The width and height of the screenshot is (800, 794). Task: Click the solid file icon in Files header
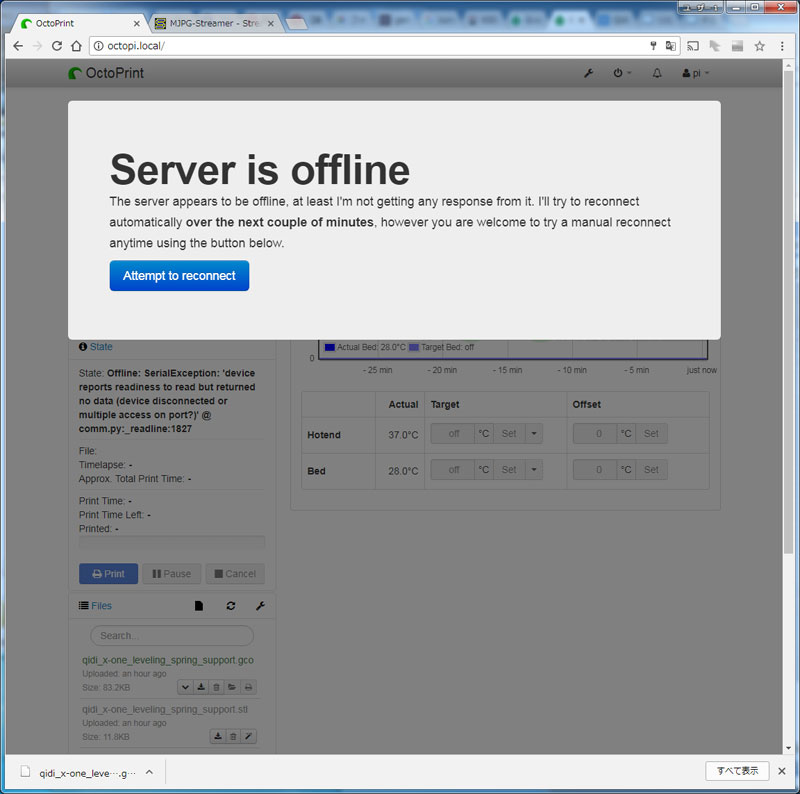[x=199, y=606]
